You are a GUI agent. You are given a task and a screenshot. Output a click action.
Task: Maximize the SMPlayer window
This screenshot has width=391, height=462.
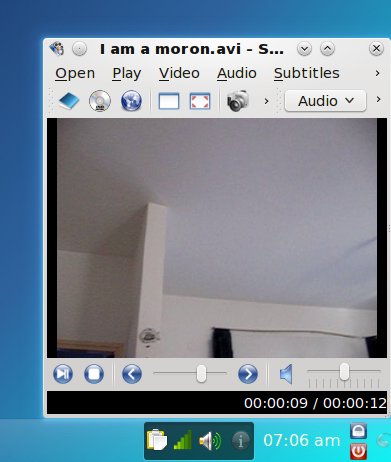point(327,49)
